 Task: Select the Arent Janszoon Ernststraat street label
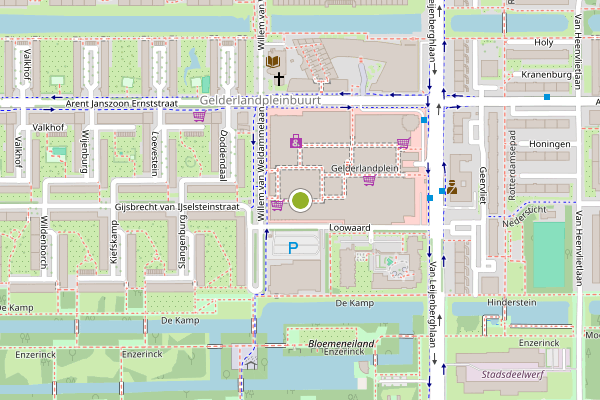pos(122,104)
